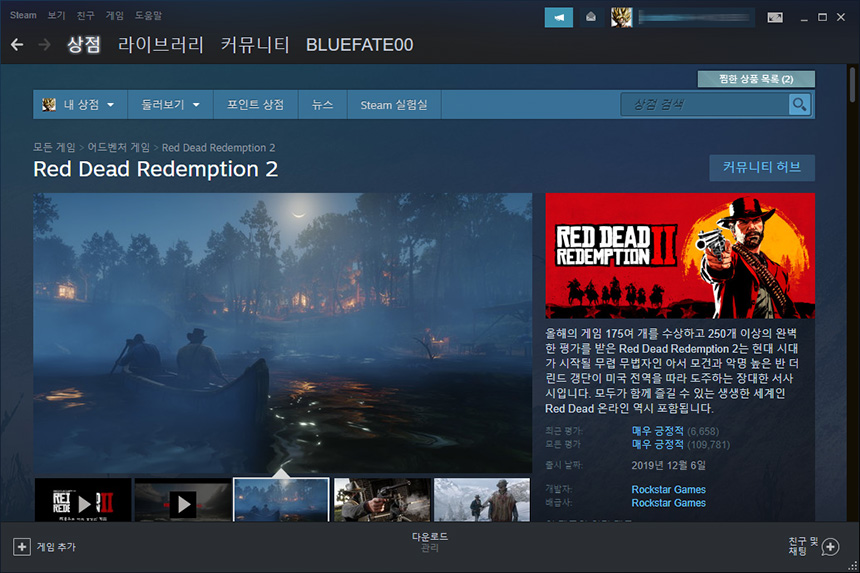This screenshot has height=573, width=860.
Task: Open the BLUEFATE00 profile tab
Action: (359, 45)
